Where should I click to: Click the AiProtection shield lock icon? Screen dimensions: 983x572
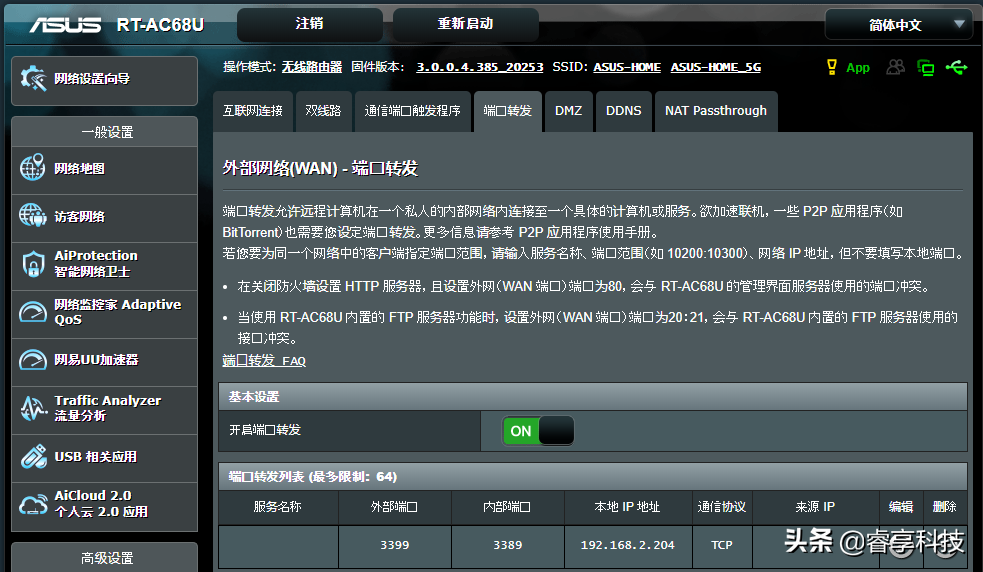coord(33,263)
